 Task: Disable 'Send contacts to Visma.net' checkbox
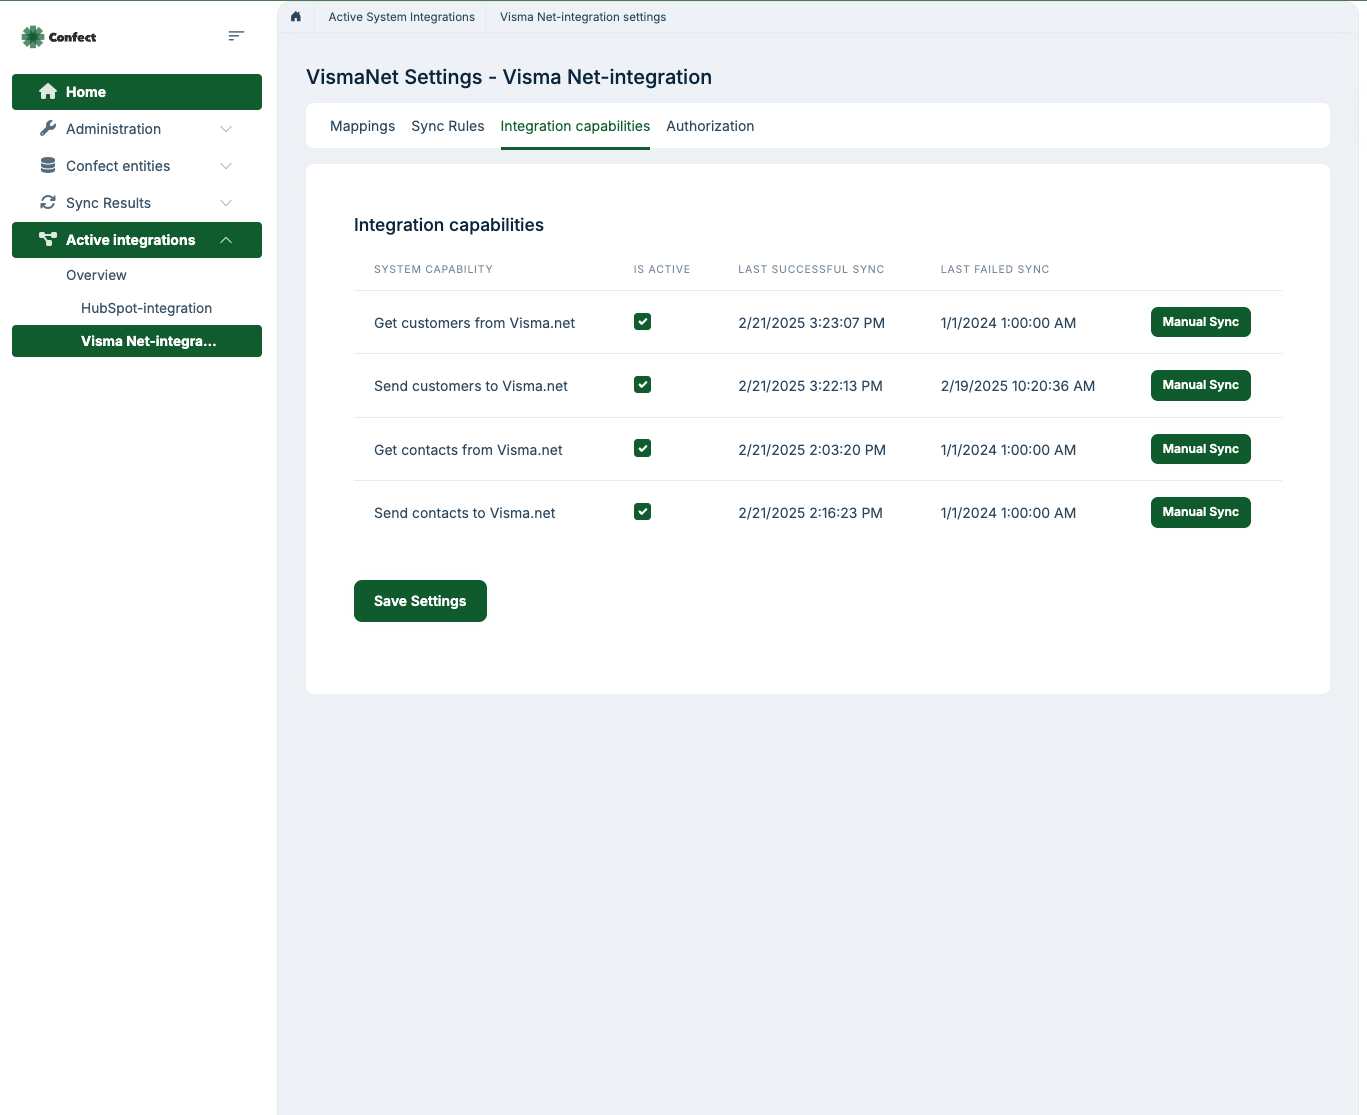(x=643, y=512)
